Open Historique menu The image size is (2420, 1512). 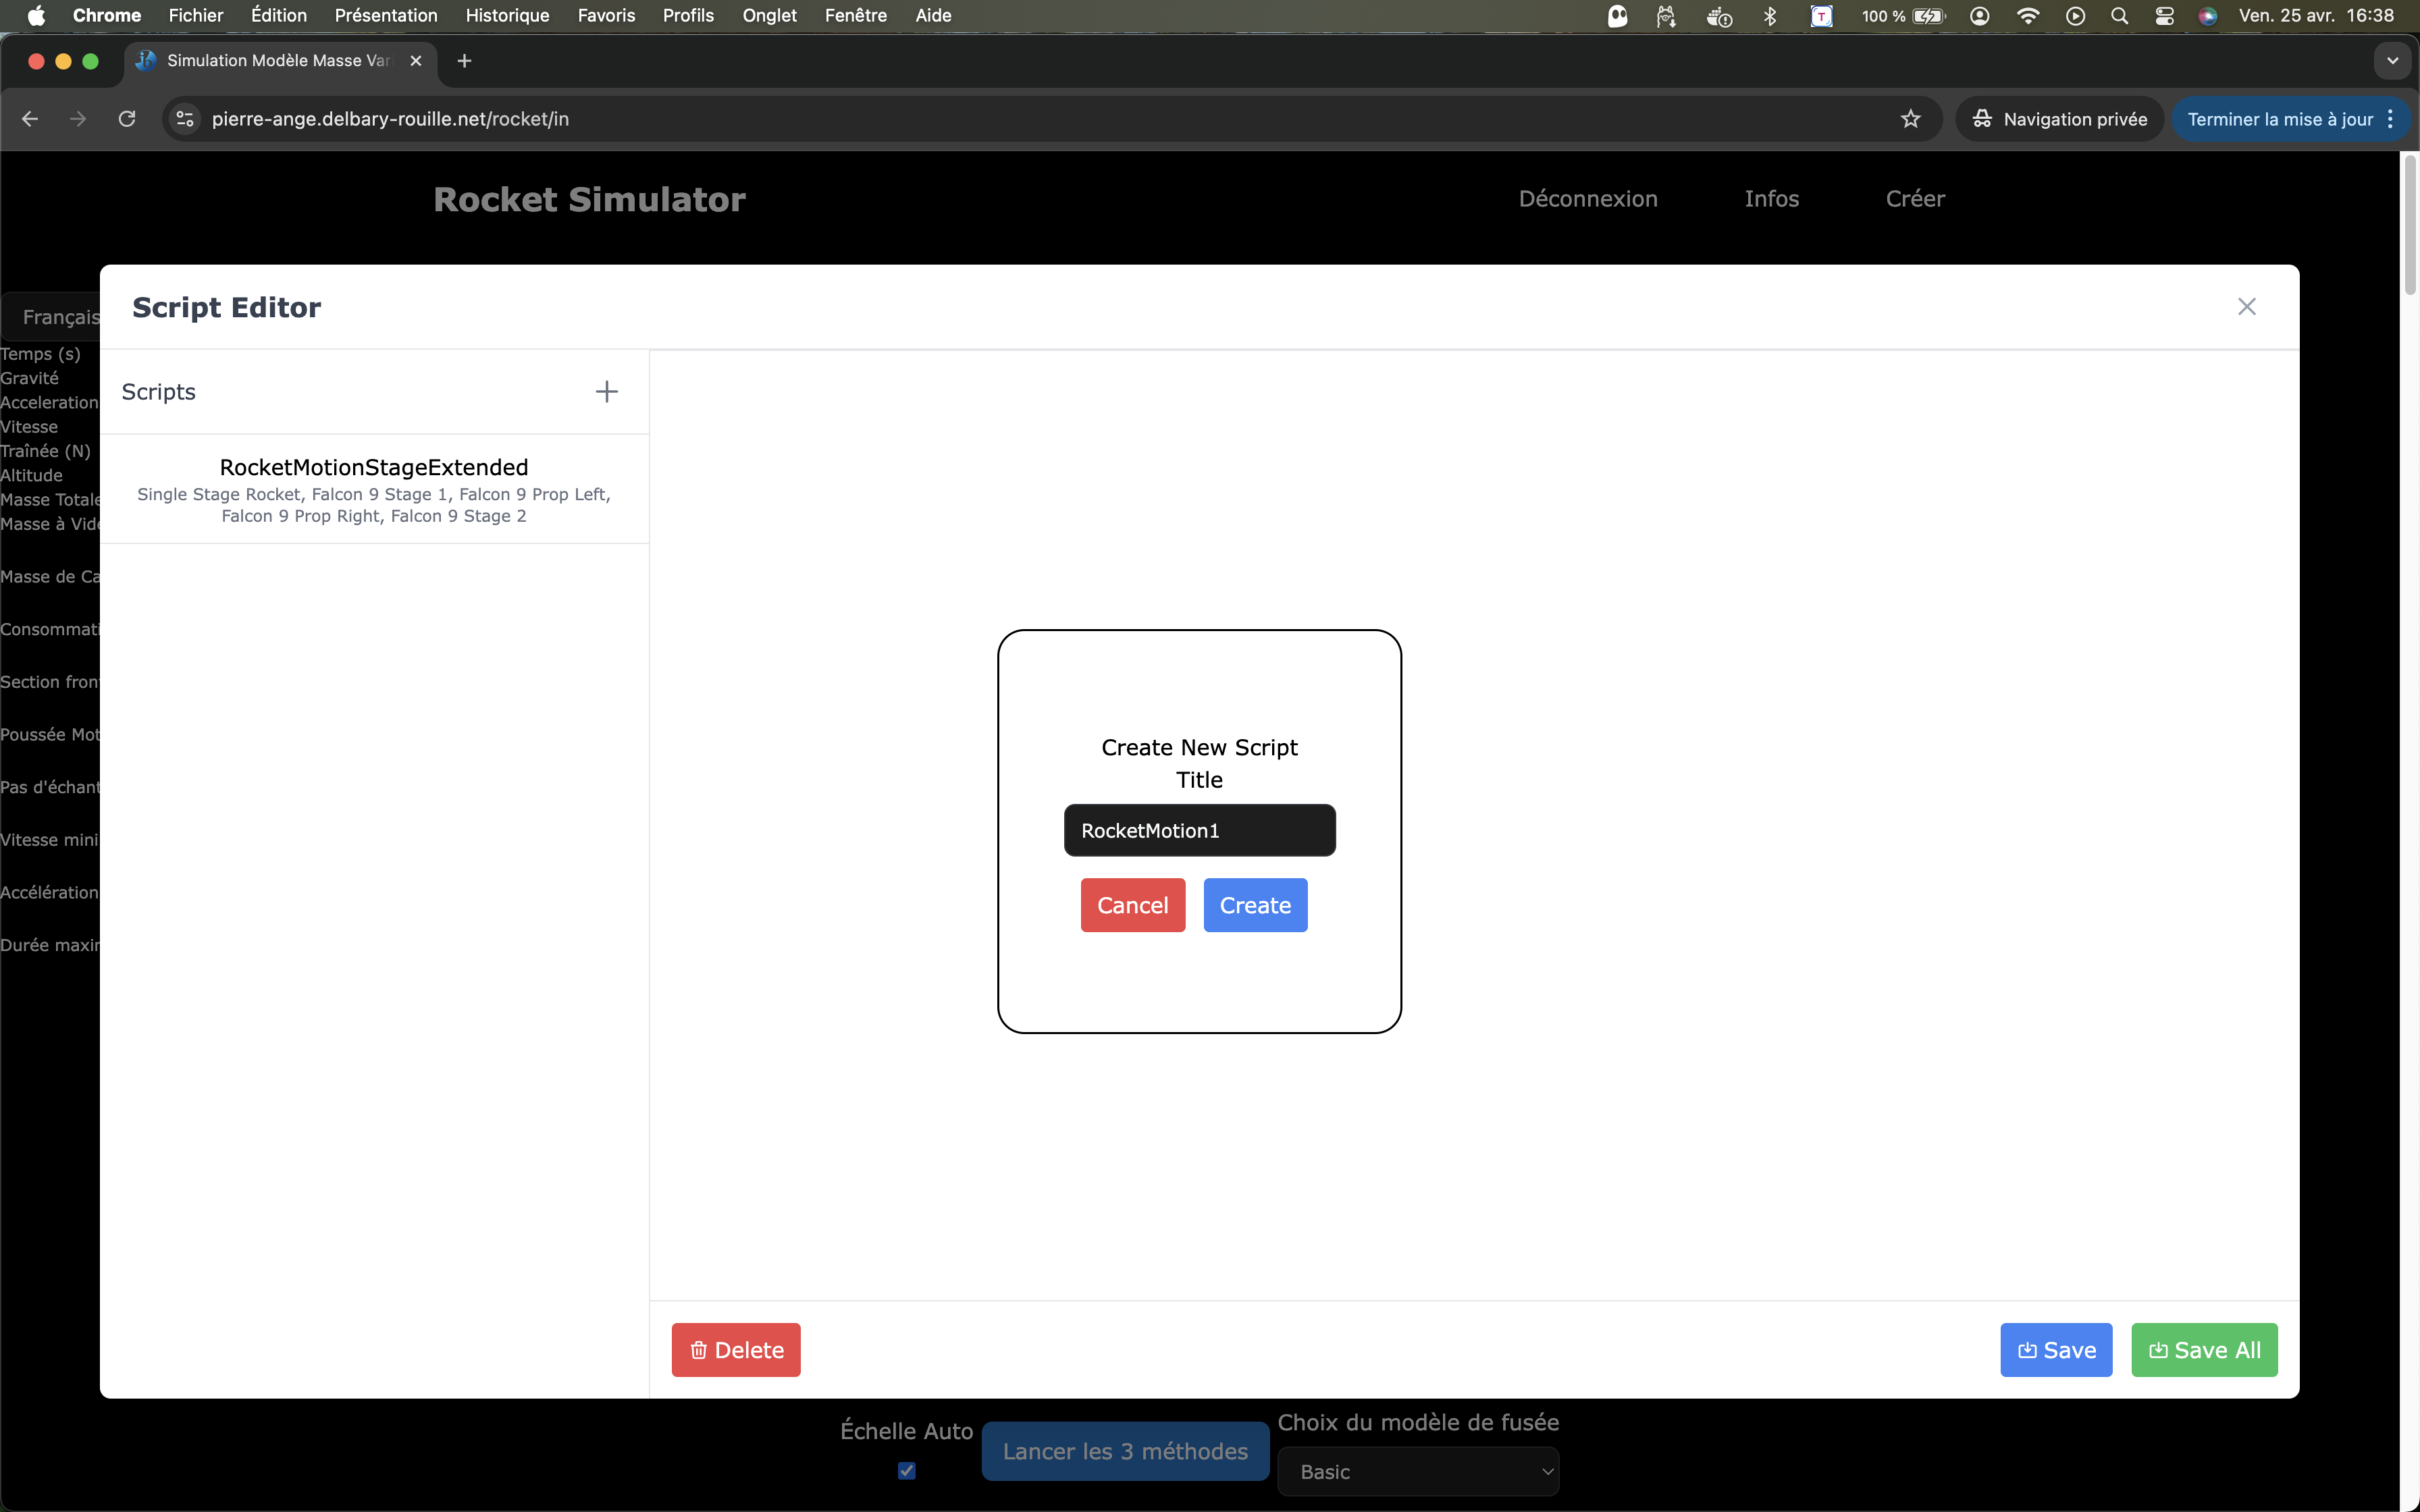click(x=507, y=15)
